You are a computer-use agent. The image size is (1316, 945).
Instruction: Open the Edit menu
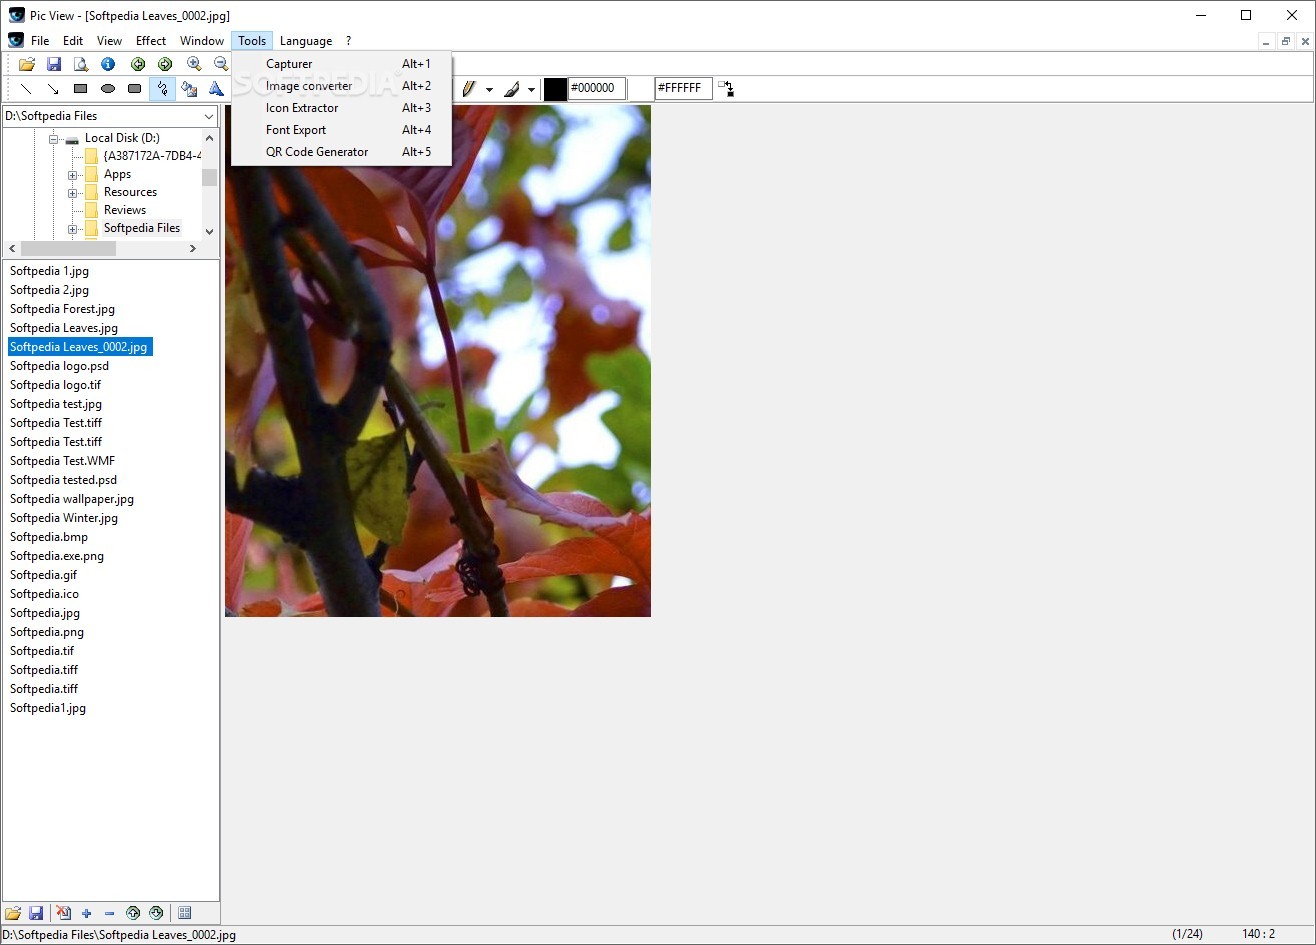point(73,41)
